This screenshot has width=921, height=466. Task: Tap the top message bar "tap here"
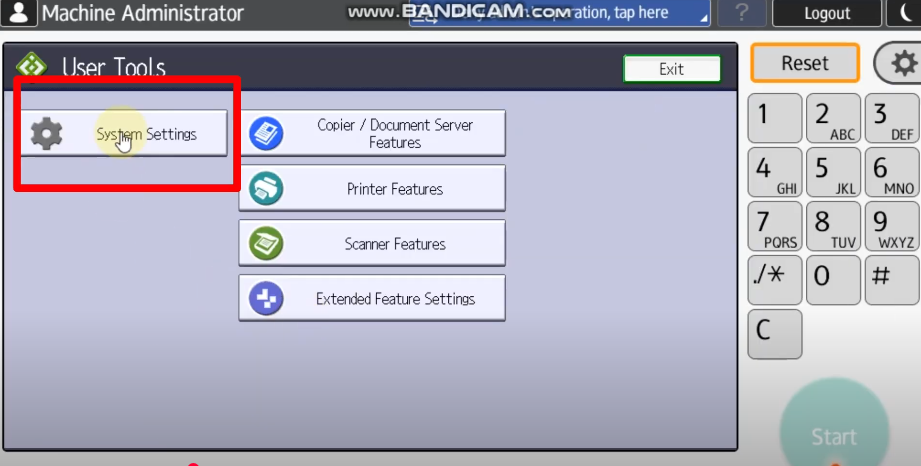[x=560, y=13]
